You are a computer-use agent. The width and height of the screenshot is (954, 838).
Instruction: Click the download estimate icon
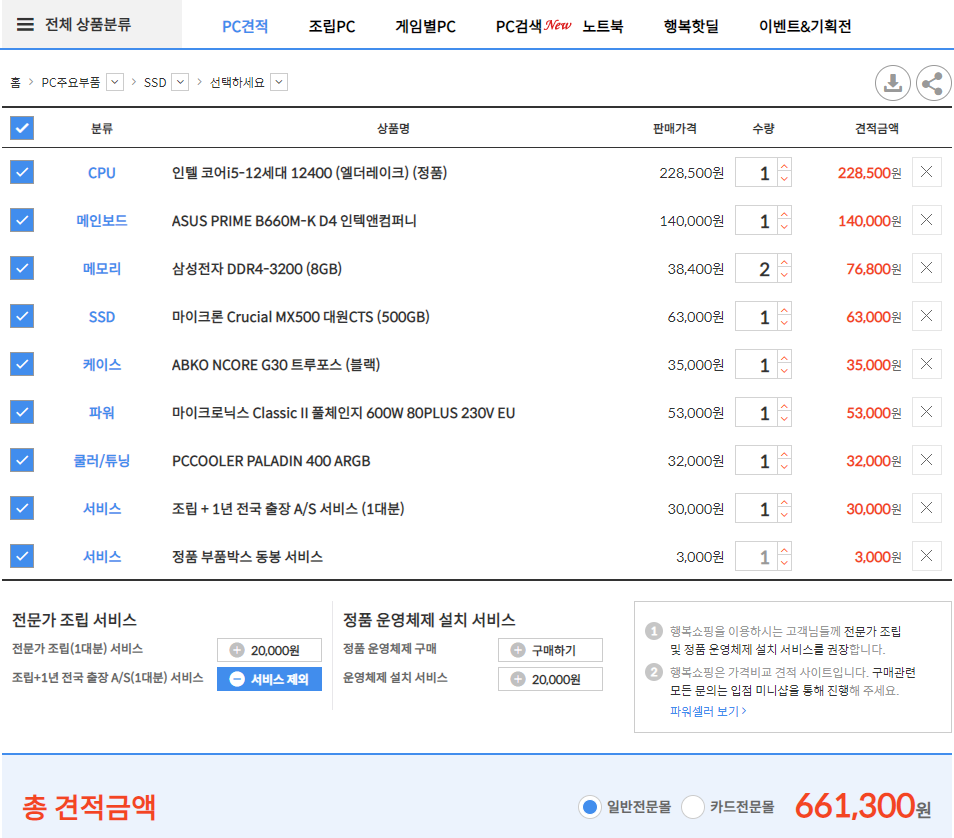pos(893,83)
